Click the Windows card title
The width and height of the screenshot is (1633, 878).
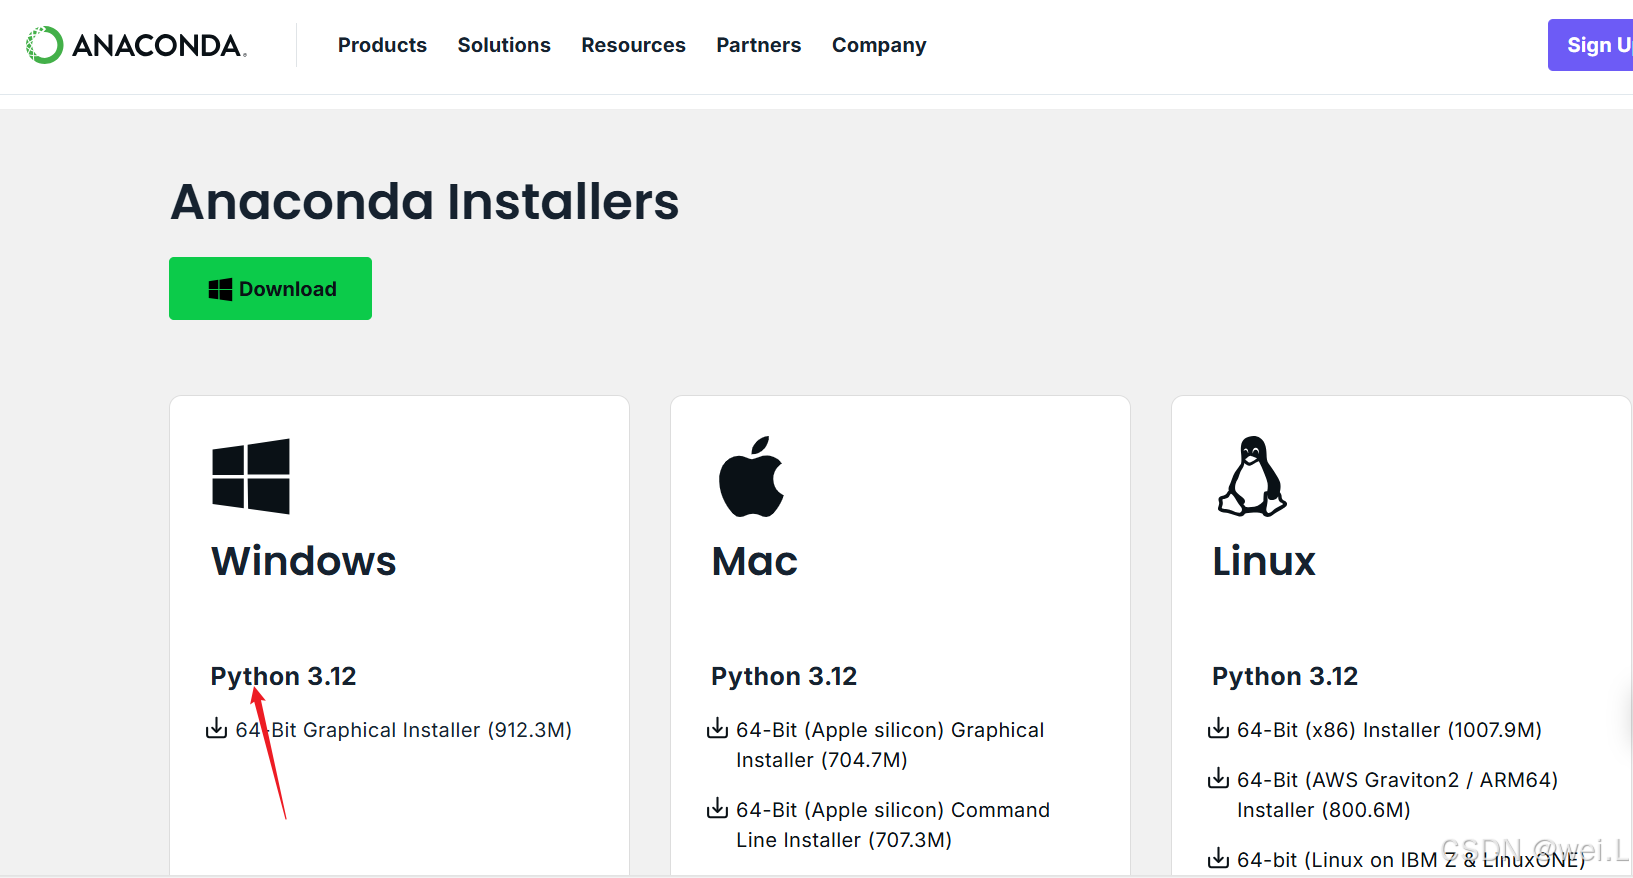304,561
